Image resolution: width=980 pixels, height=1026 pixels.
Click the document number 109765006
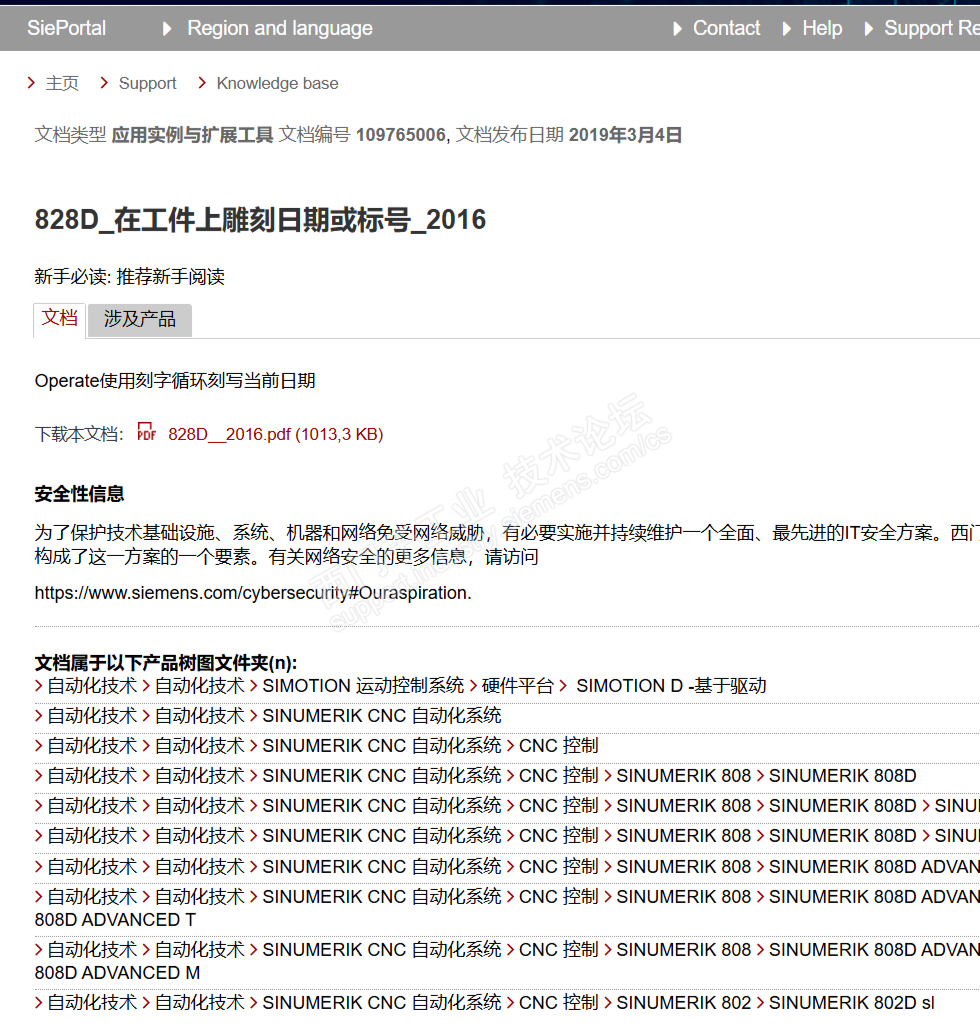400,135
